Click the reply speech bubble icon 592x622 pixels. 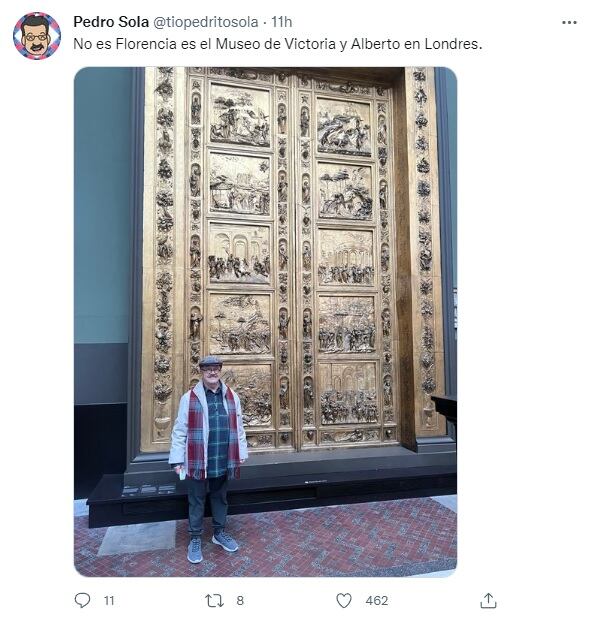point(83,600)
